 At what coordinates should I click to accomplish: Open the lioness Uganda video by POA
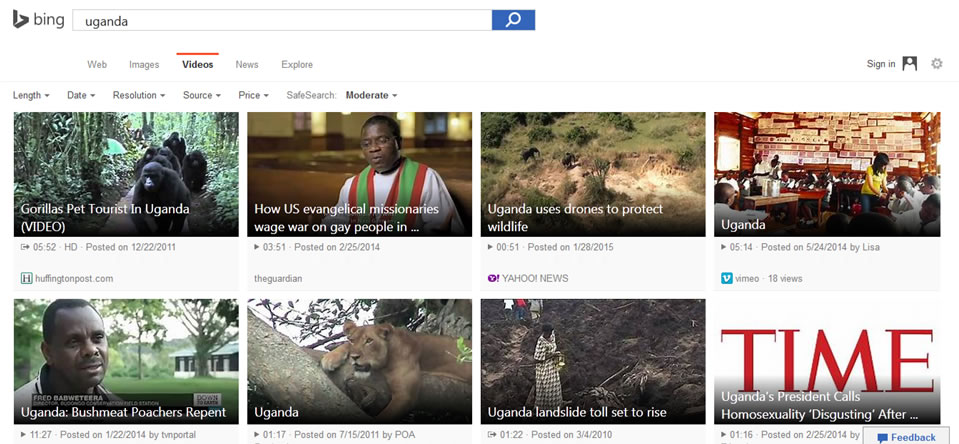click(360, 361)
